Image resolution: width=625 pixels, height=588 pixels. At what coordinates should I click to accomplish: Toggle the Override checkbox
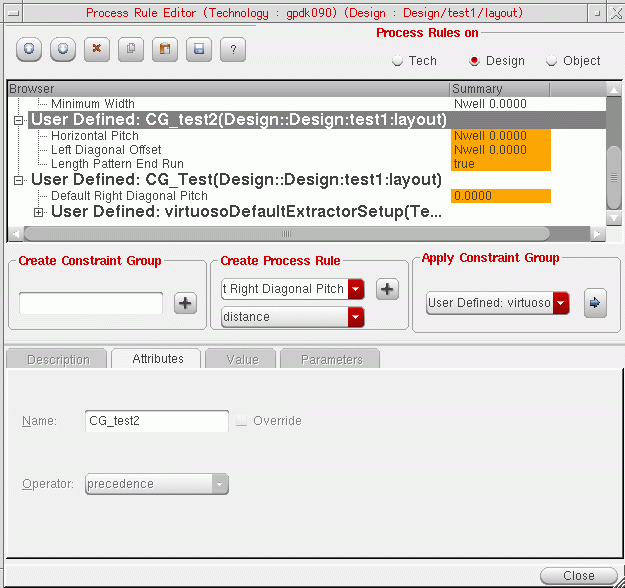coord(242,421)
